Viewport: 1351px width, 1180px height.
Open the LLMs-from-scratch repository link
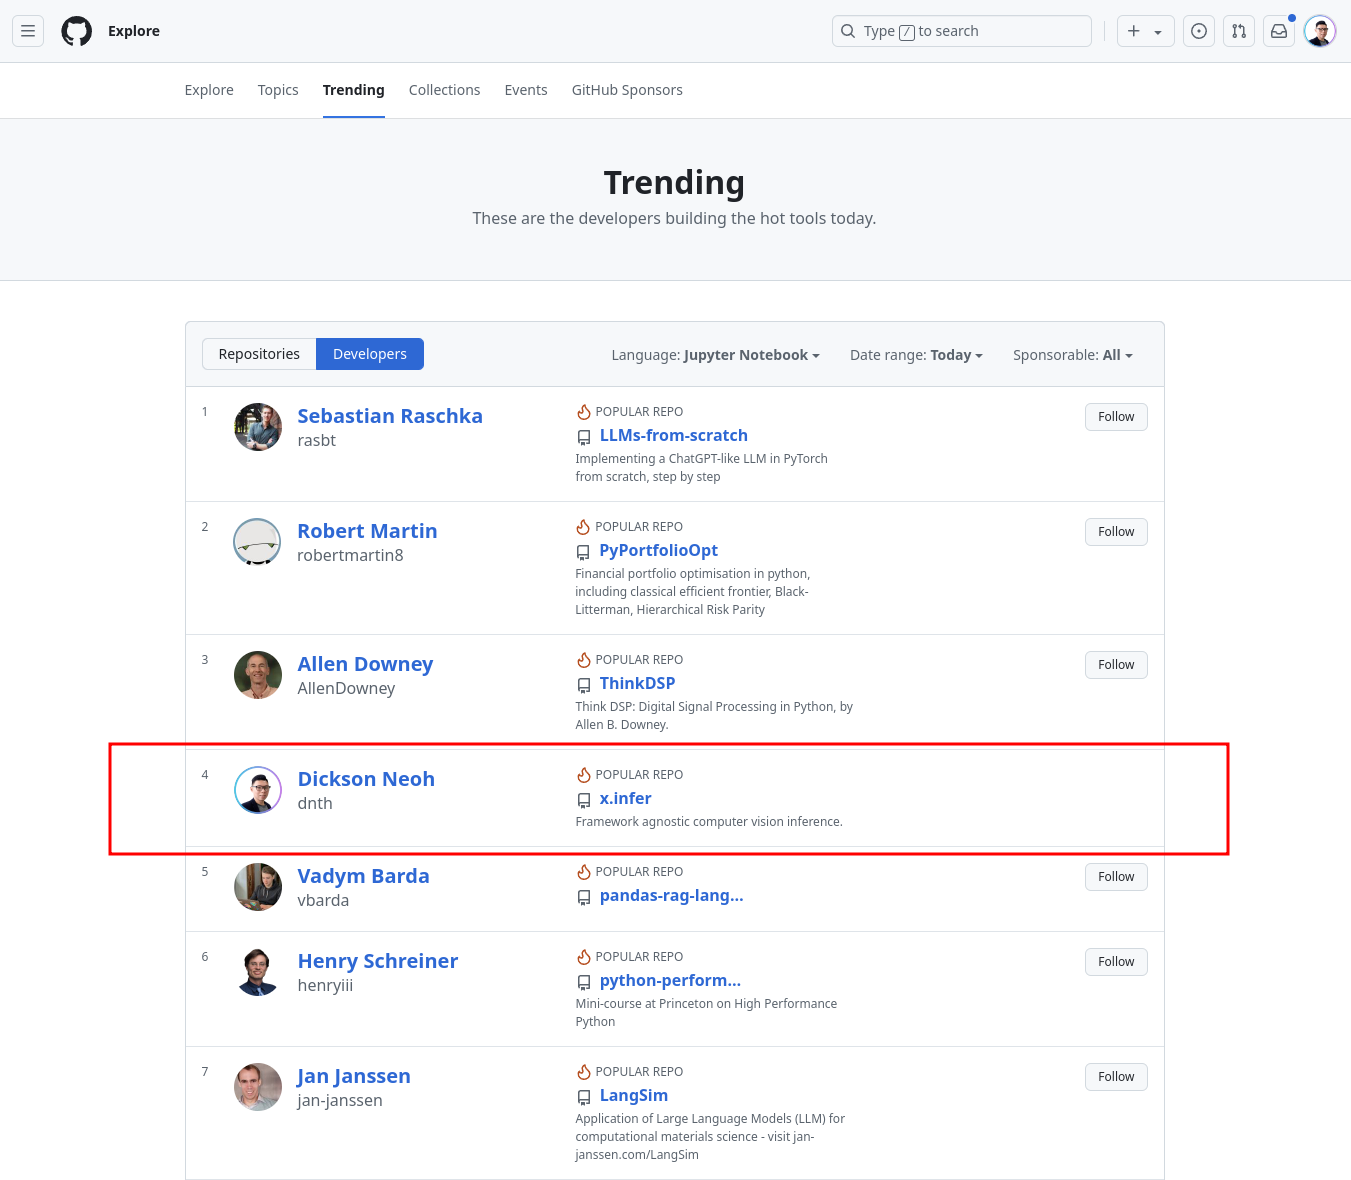[673, 435]
